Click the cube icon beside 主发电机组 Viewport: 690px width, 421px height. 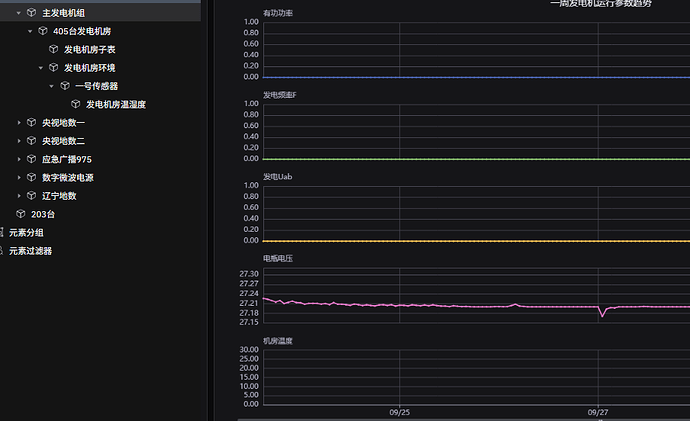pyautogui.click(x=31, y=13)
